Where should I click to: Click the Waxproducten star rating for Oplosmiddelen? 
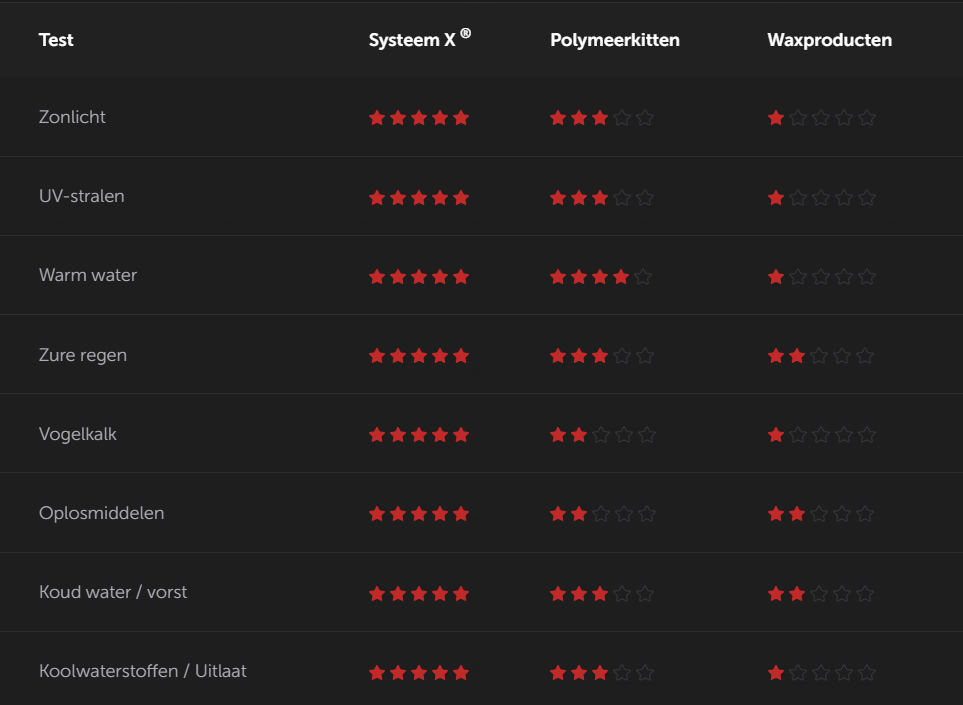coord(820,514)
